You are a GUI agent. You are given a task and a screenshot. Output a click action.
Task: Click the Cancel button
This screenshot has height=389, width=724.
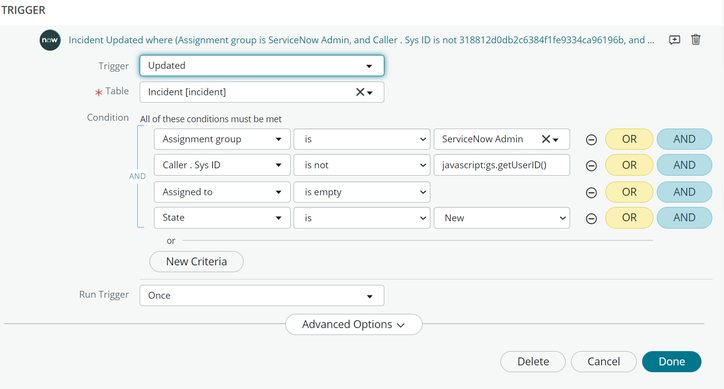tap(603, 361)
